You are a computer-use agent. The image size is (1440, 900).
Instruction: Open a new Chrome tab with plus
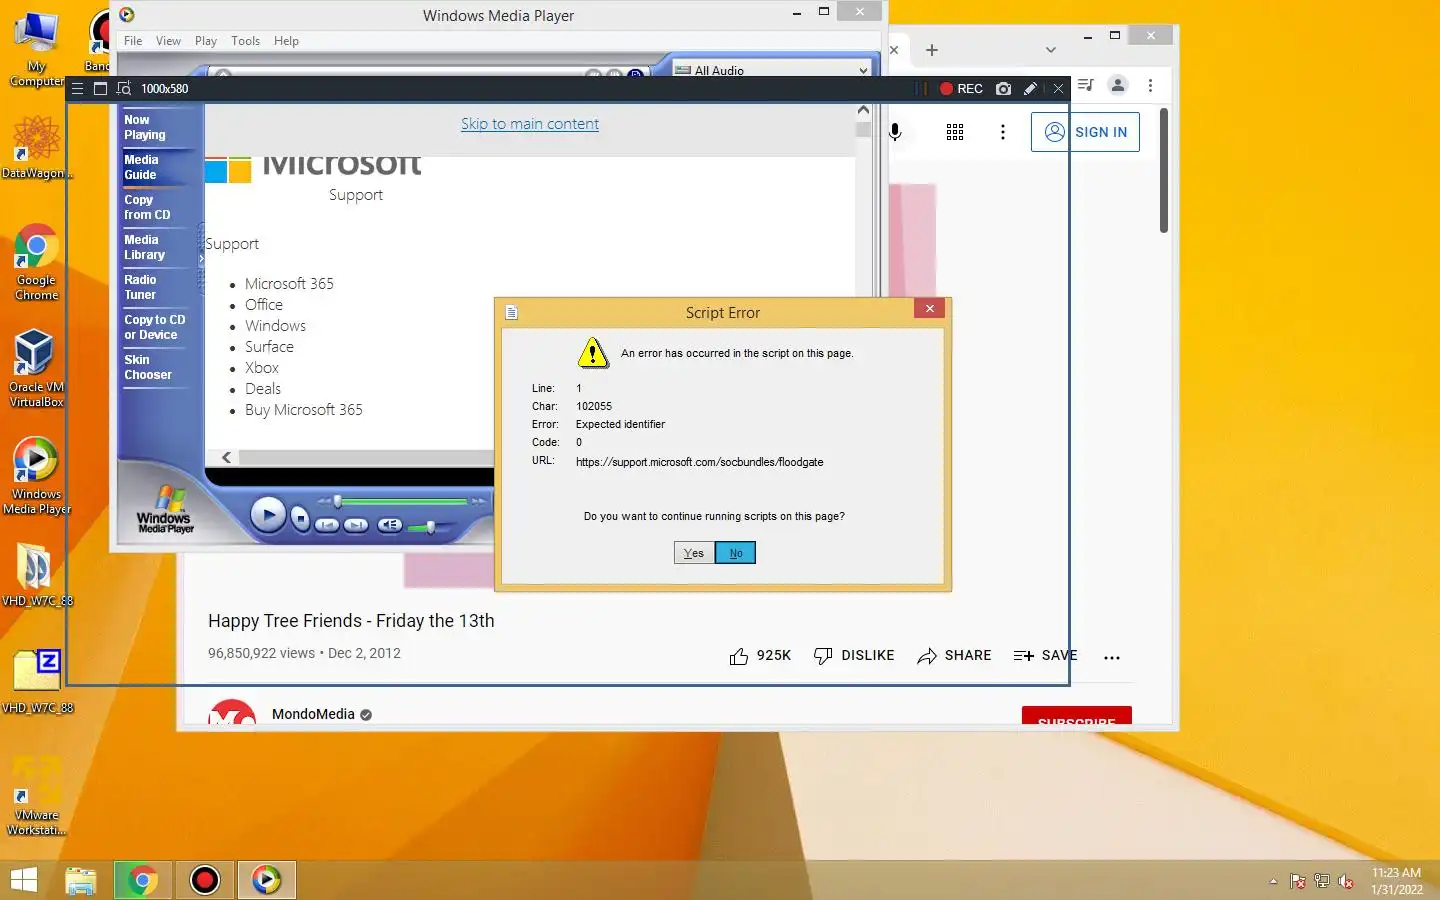coord(932,50)
